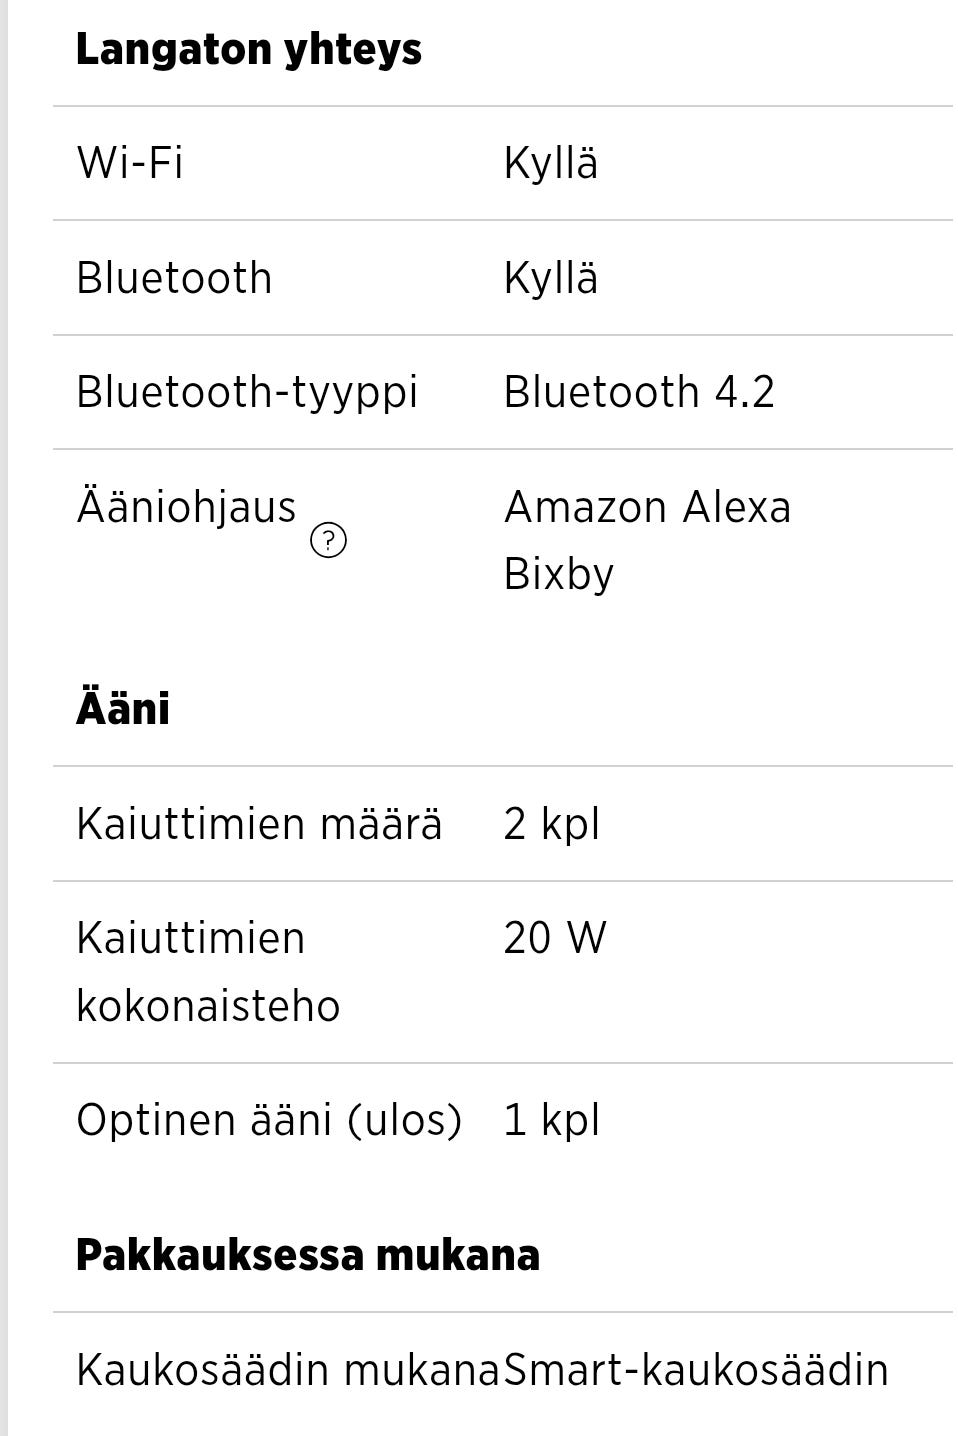Click the 2 kpl speaker count value

551,824
